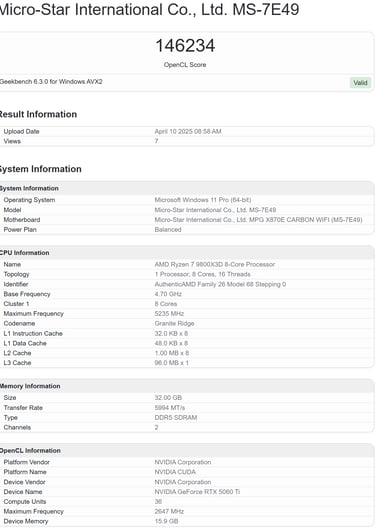
Task: Click the page title Micro-Star International MS-7E49
Action: coord(149,9)
